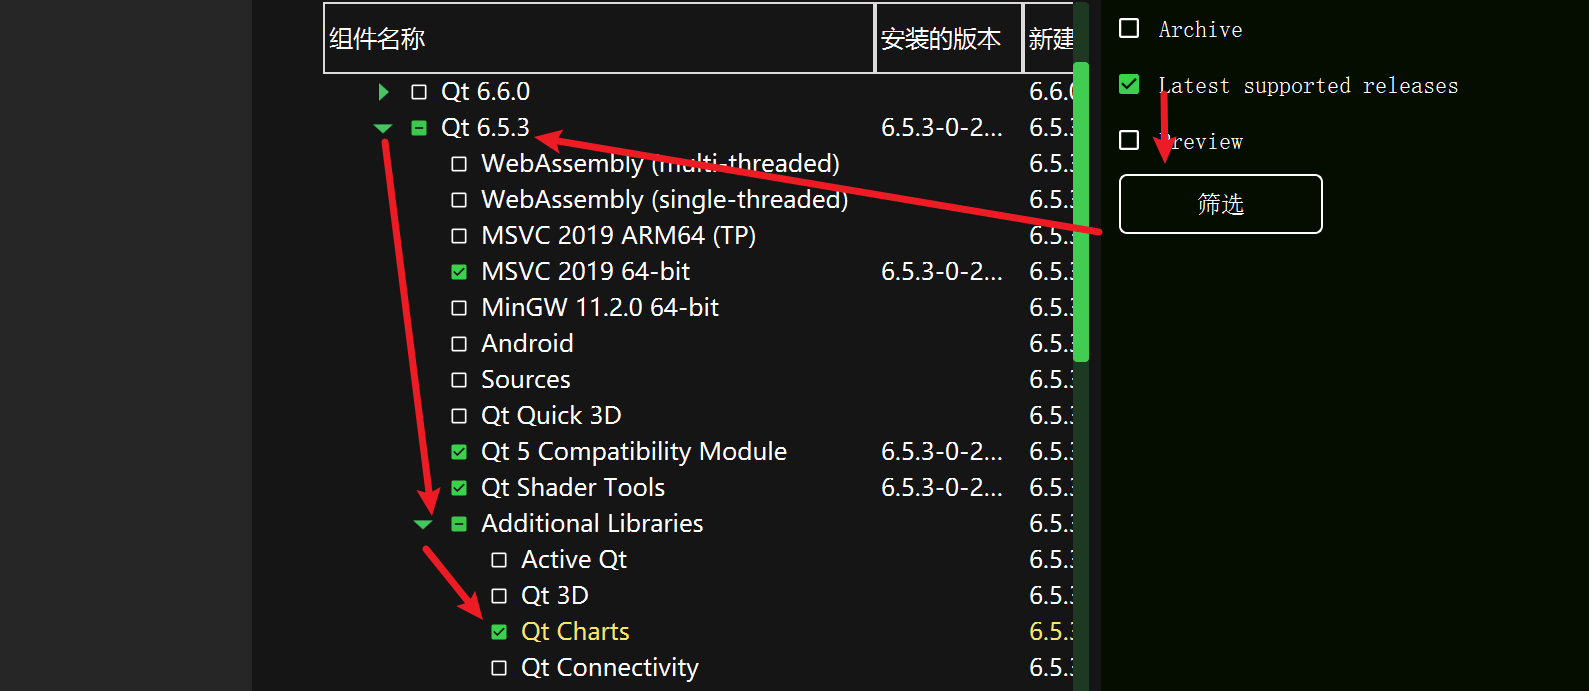The height and width of the screenshot is (691, 1589).
Task: Select the Sources row label
Action: (526, 380)
